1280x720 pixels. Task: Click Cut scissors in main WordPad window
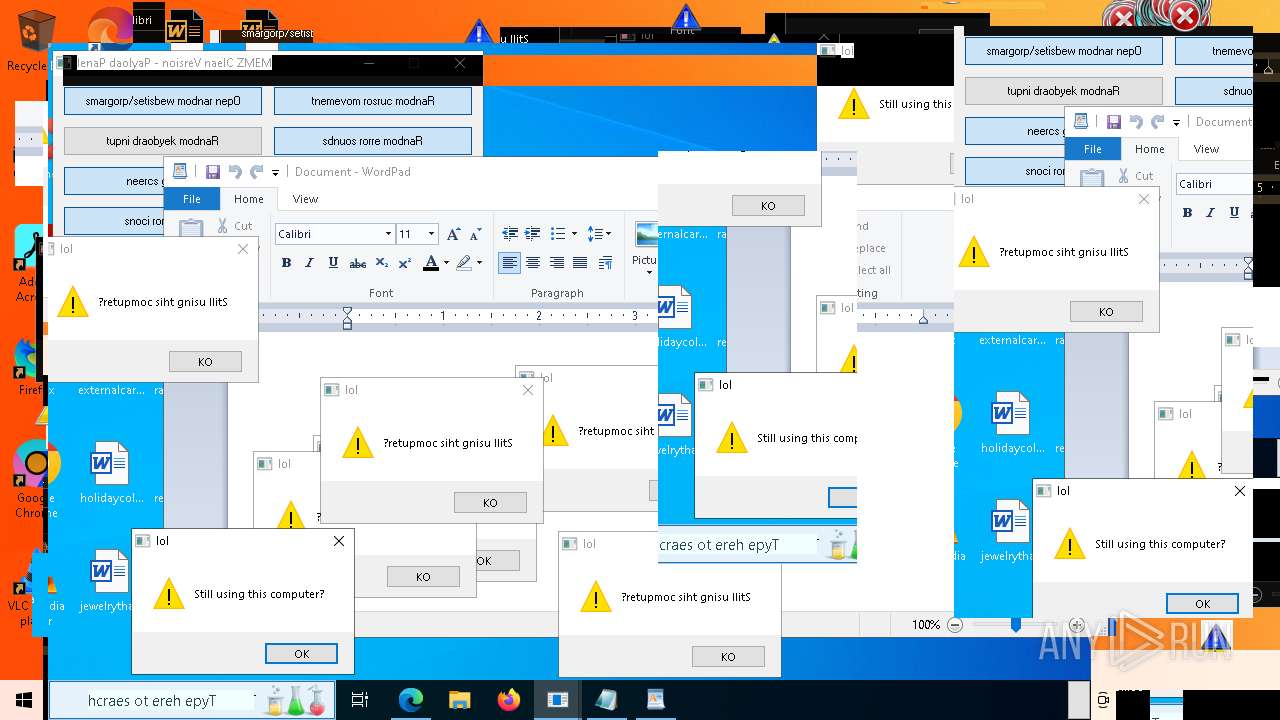[x=235, y=226]
